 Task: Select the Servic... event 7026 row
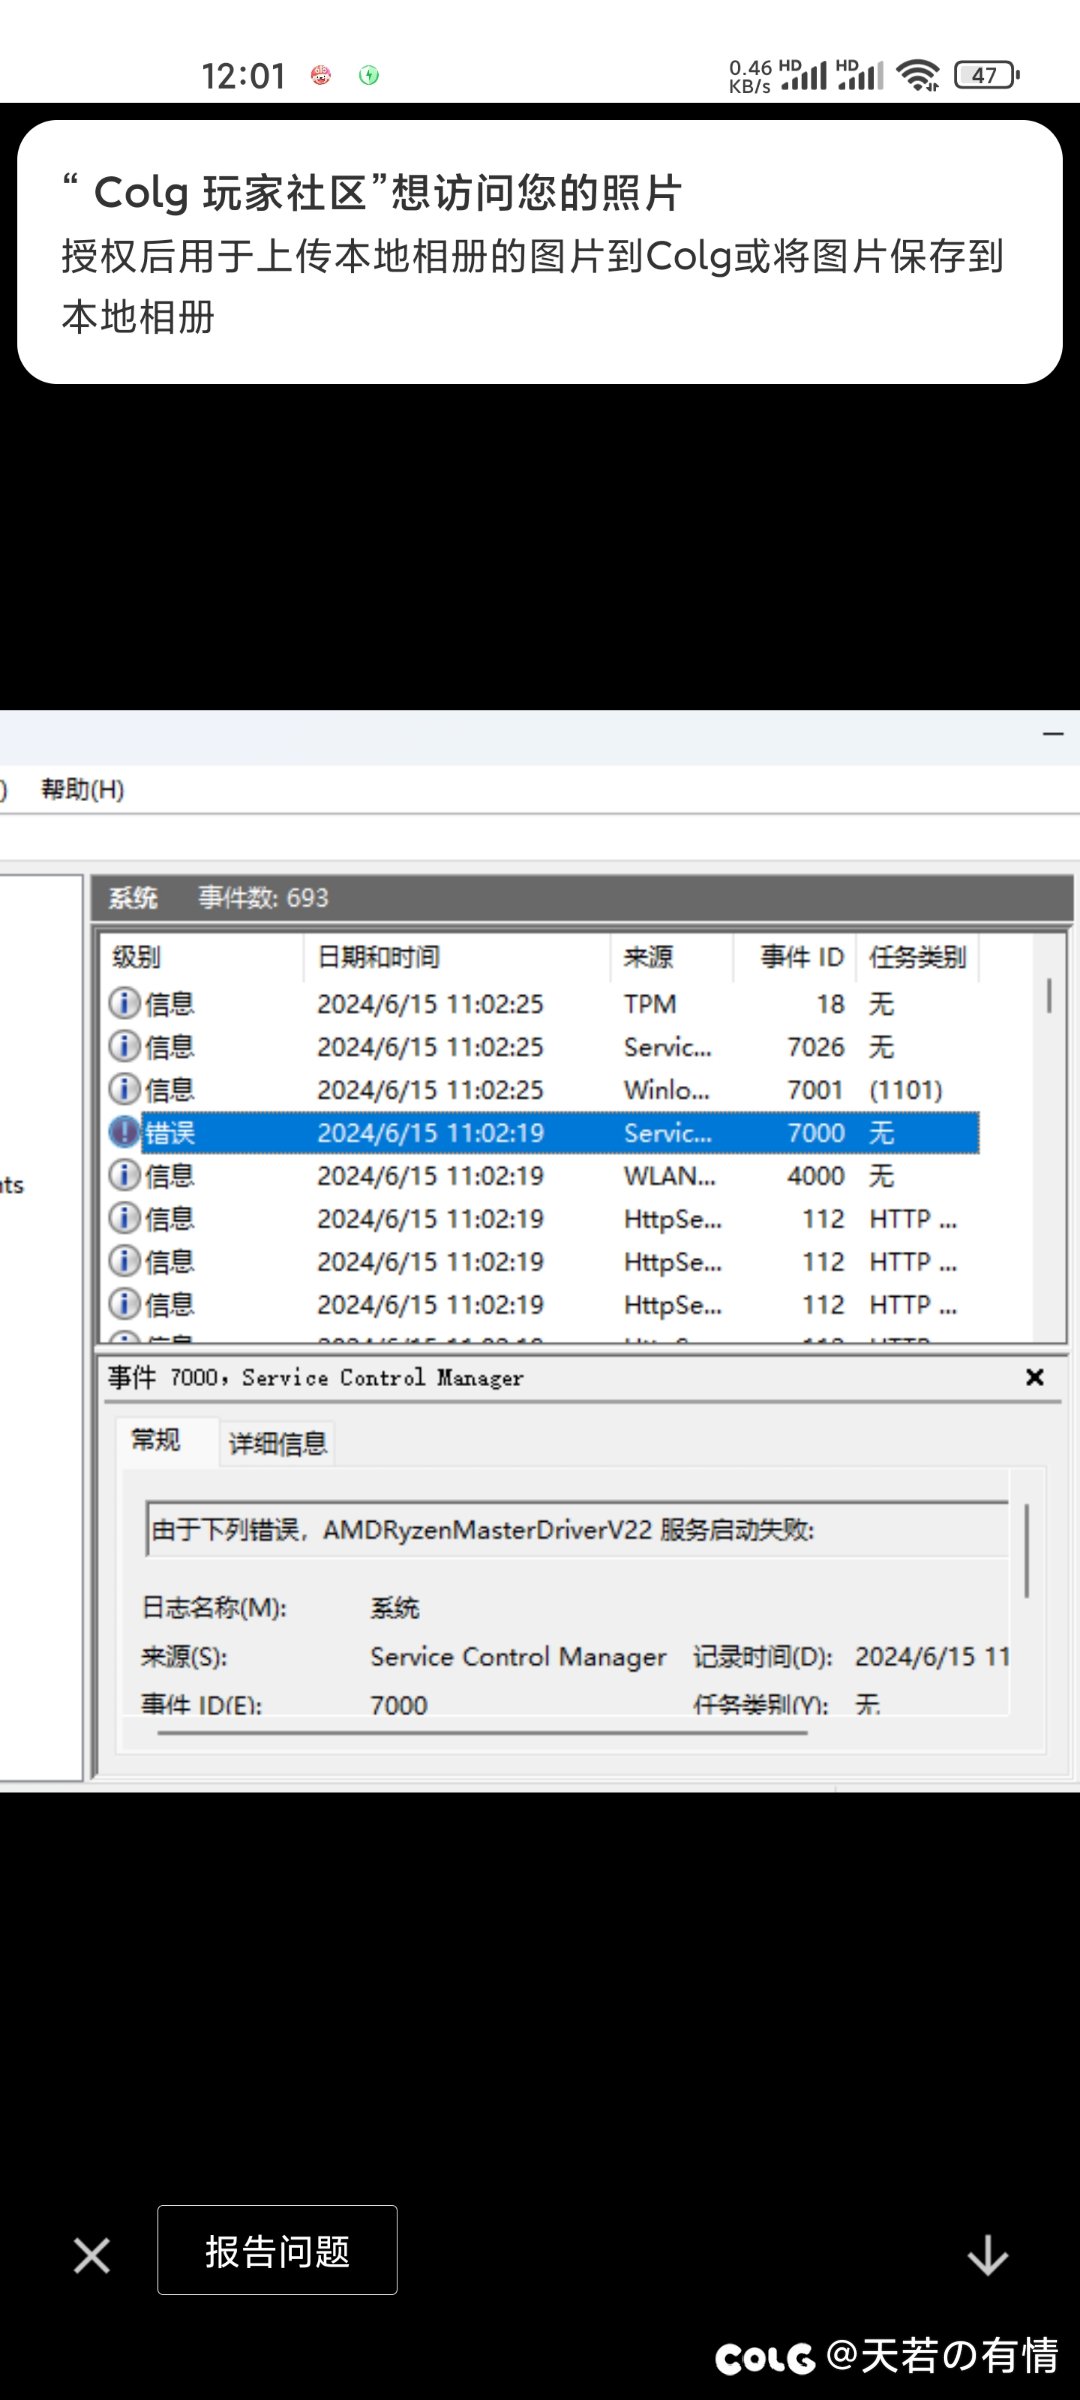(x=542, y=1046)
